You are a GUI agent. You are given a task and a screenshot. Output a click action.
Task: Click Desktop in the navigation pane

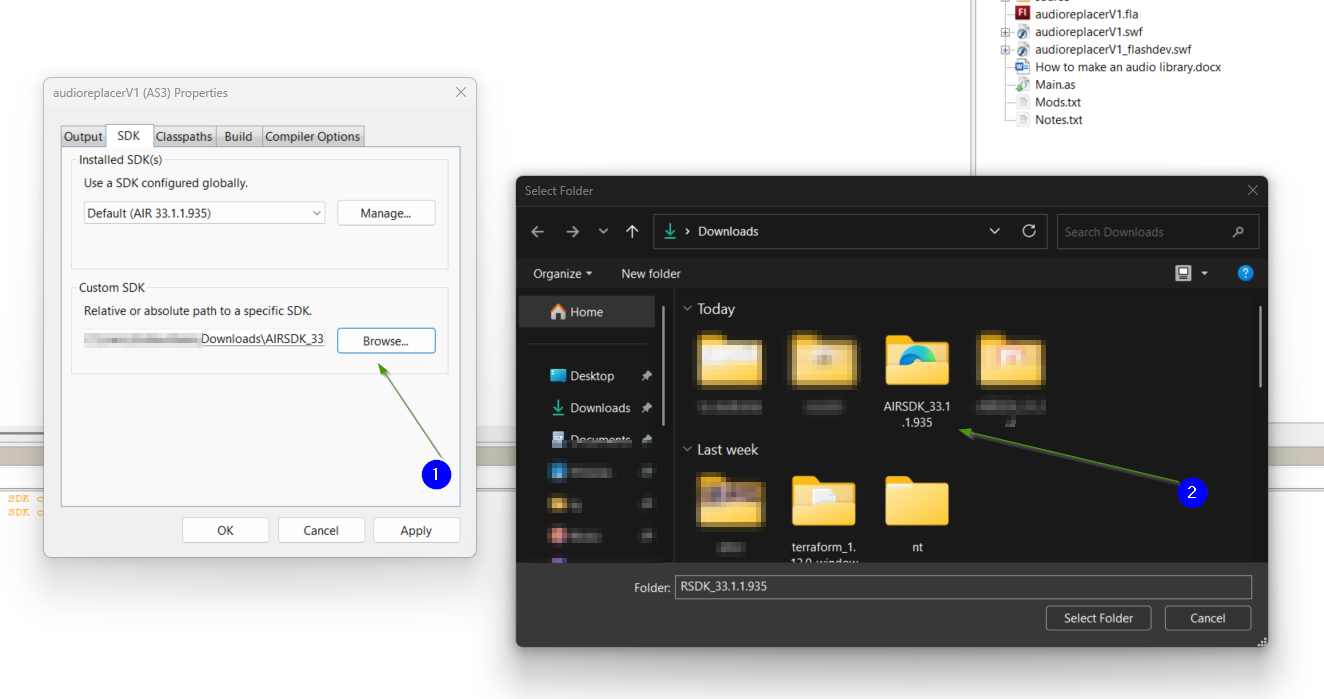click(x=592, y=376)
